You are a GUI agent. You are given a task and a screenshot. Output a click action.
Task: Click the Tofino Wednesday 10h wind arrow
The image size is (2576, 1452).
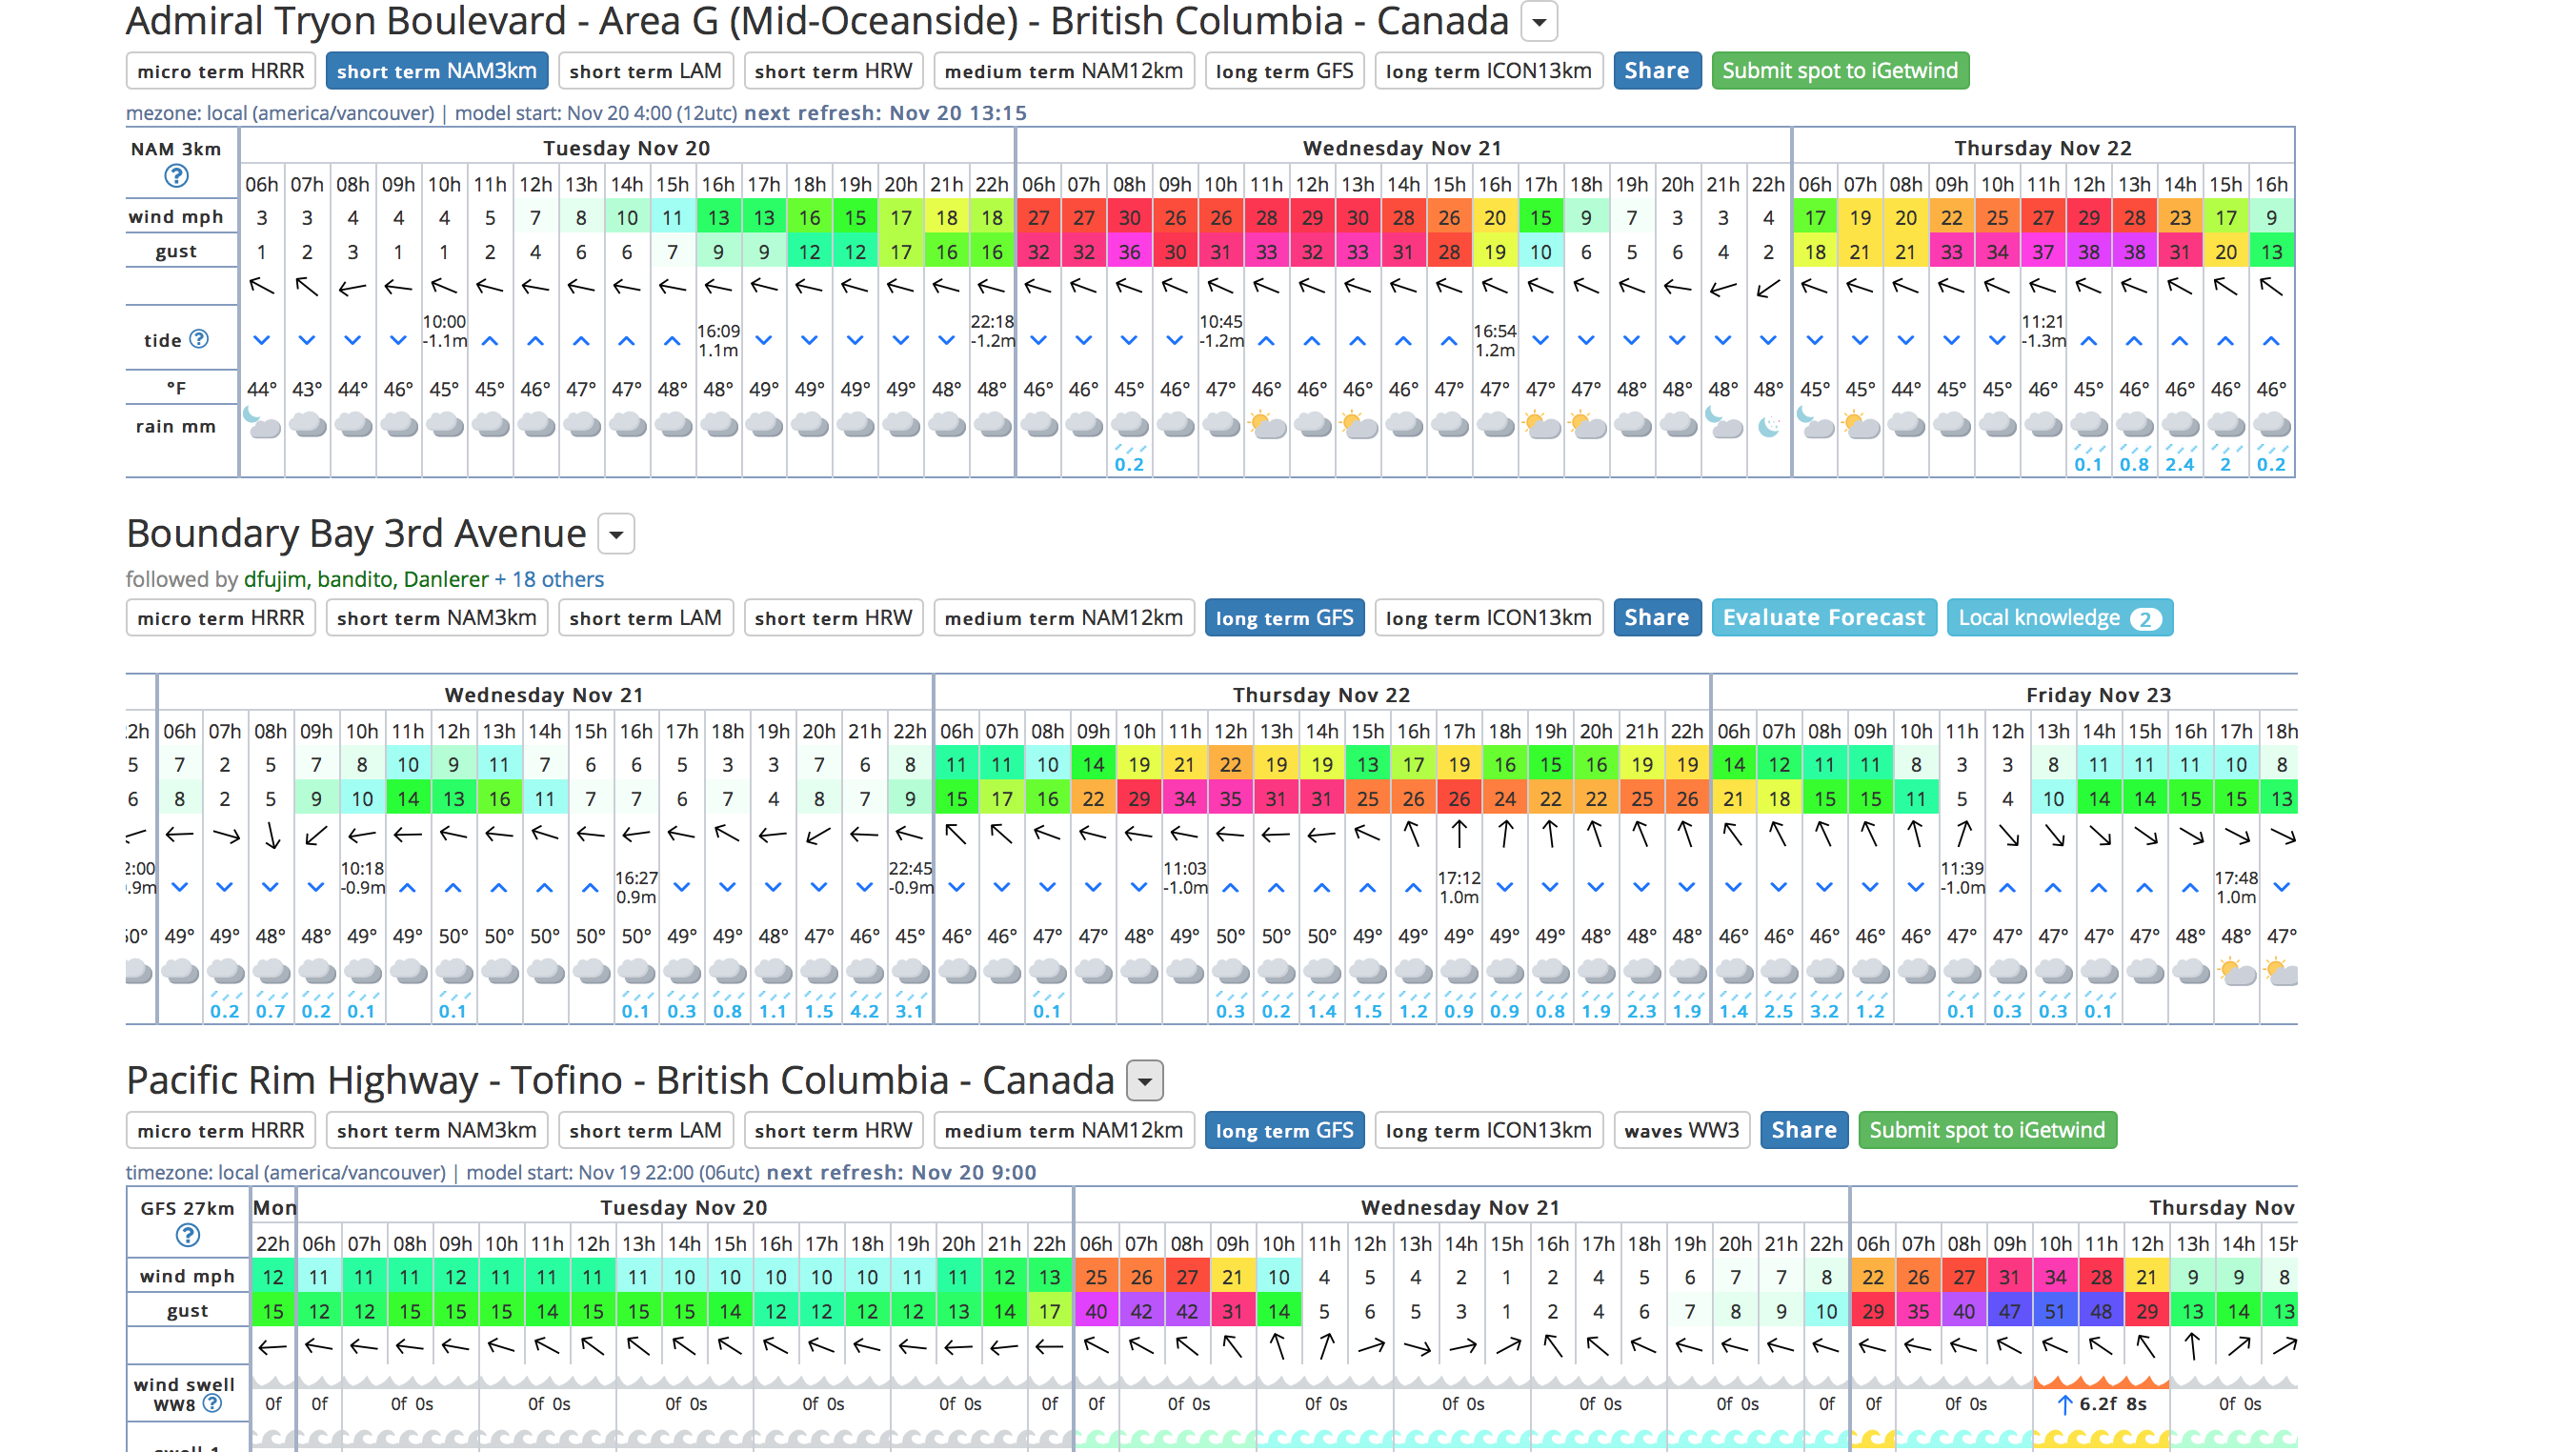point(1278,1346)
